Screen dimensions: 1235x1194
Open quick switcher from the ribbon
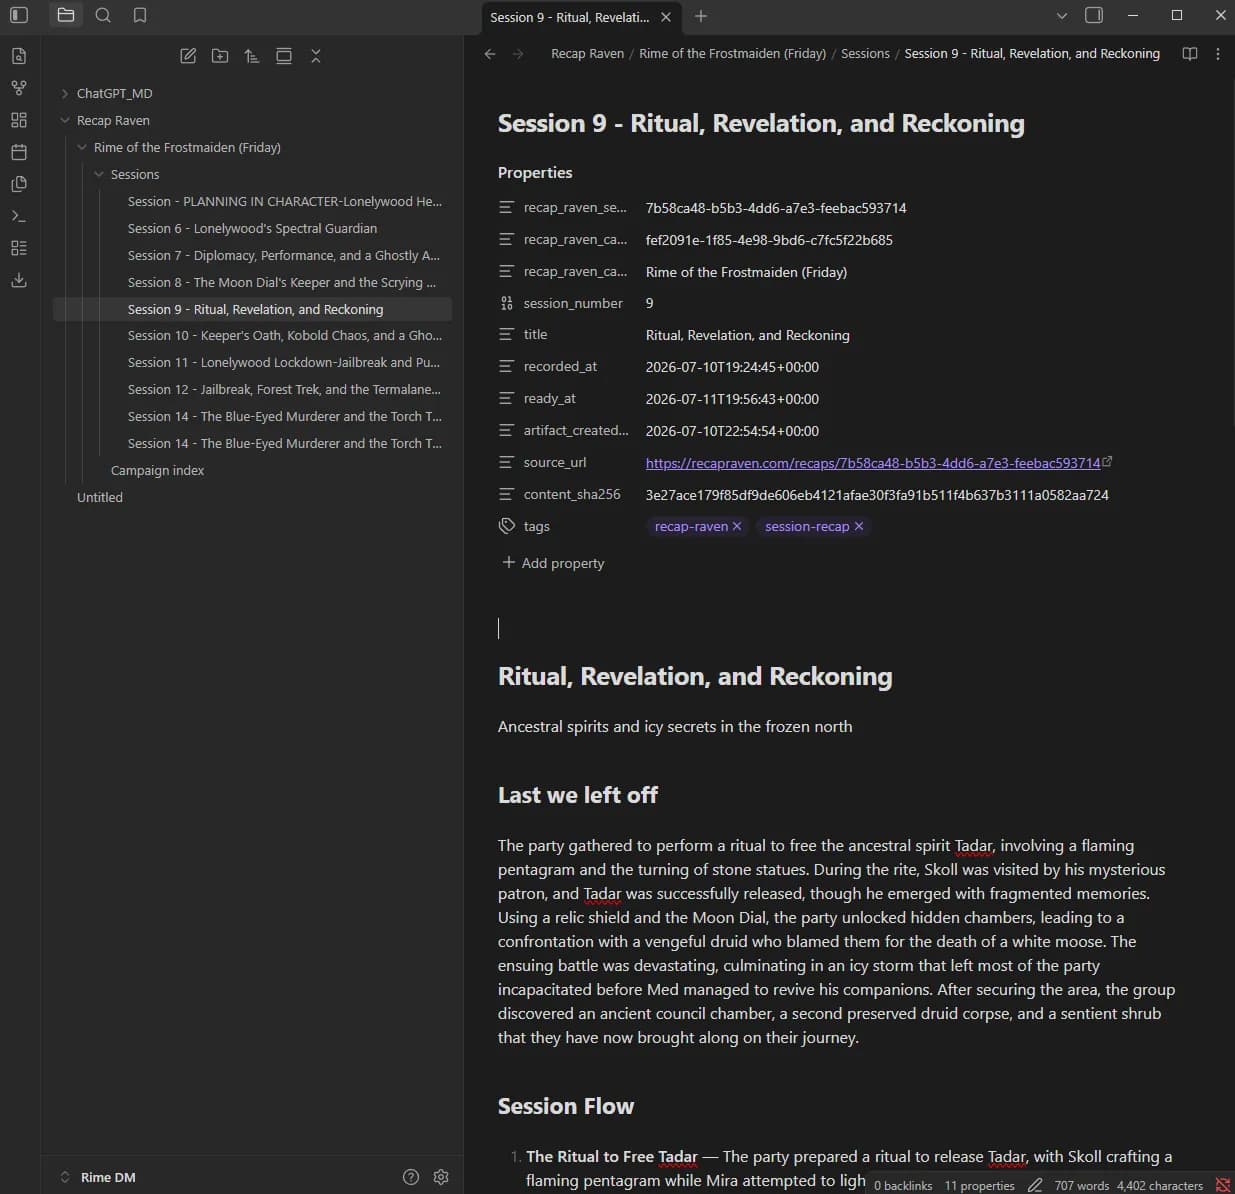point(18,56)
